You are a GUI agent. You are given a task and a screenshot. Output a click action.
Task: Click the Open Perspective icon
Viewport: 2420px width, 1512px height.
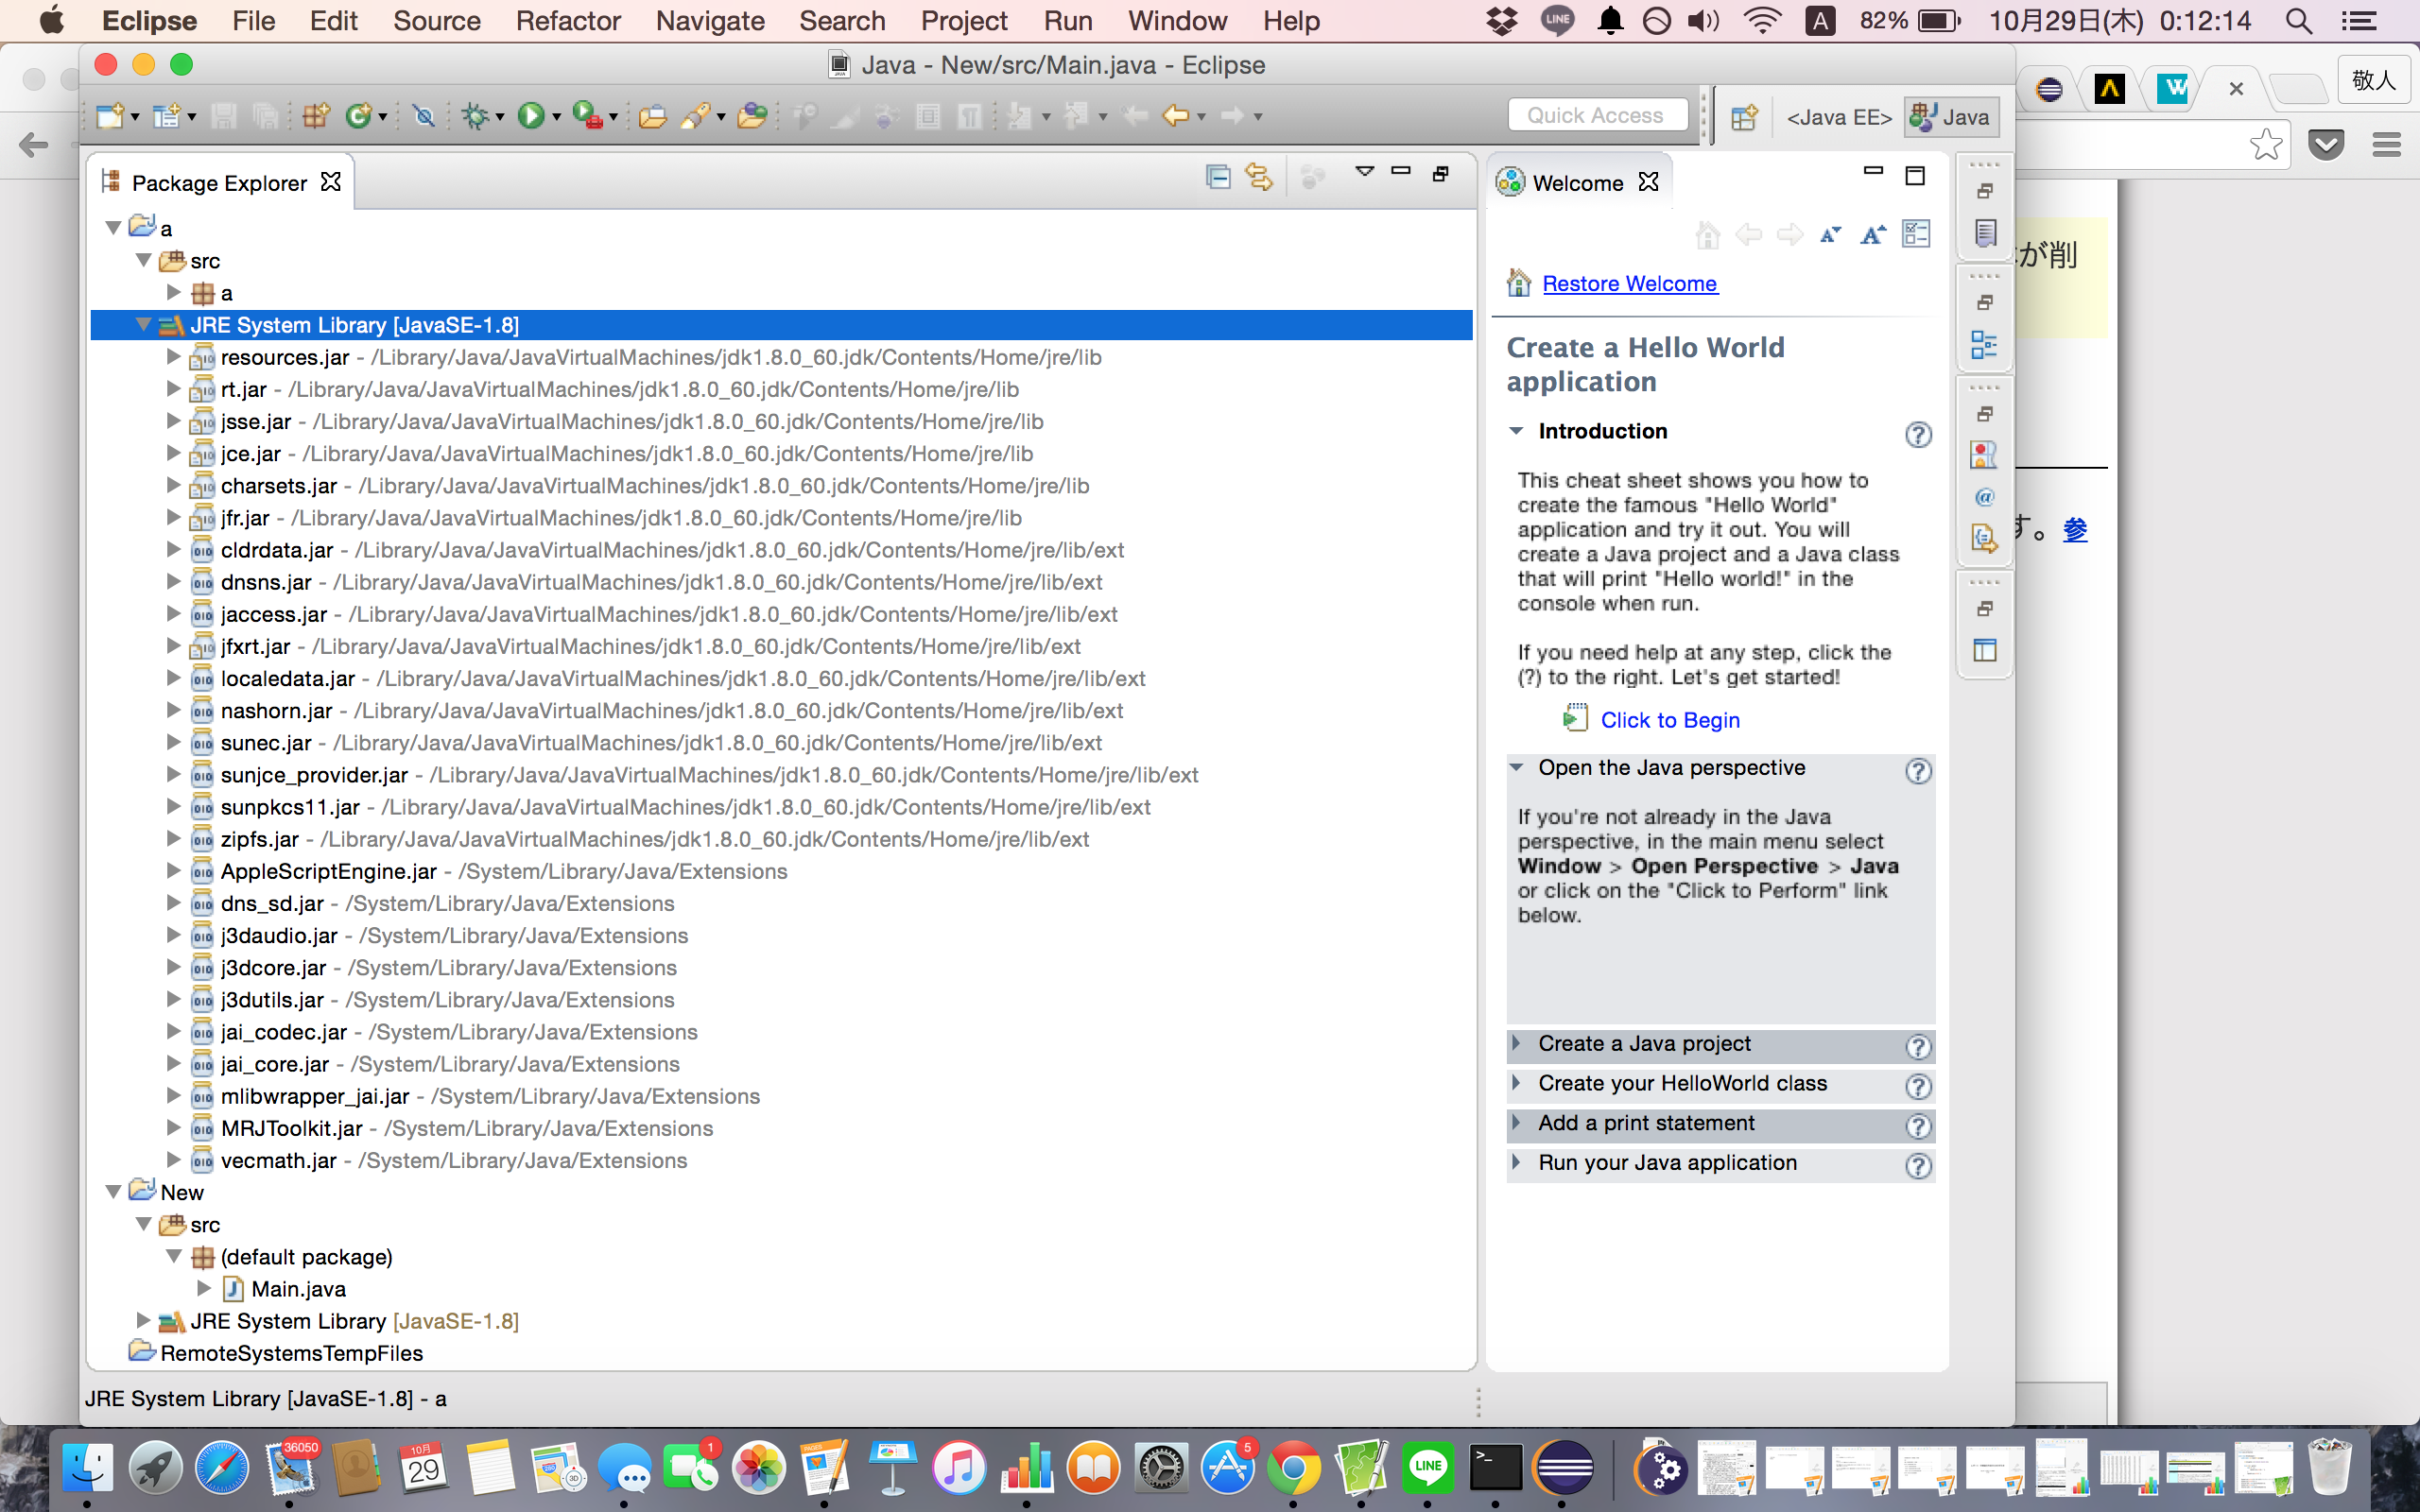[x=1743, y=117]
